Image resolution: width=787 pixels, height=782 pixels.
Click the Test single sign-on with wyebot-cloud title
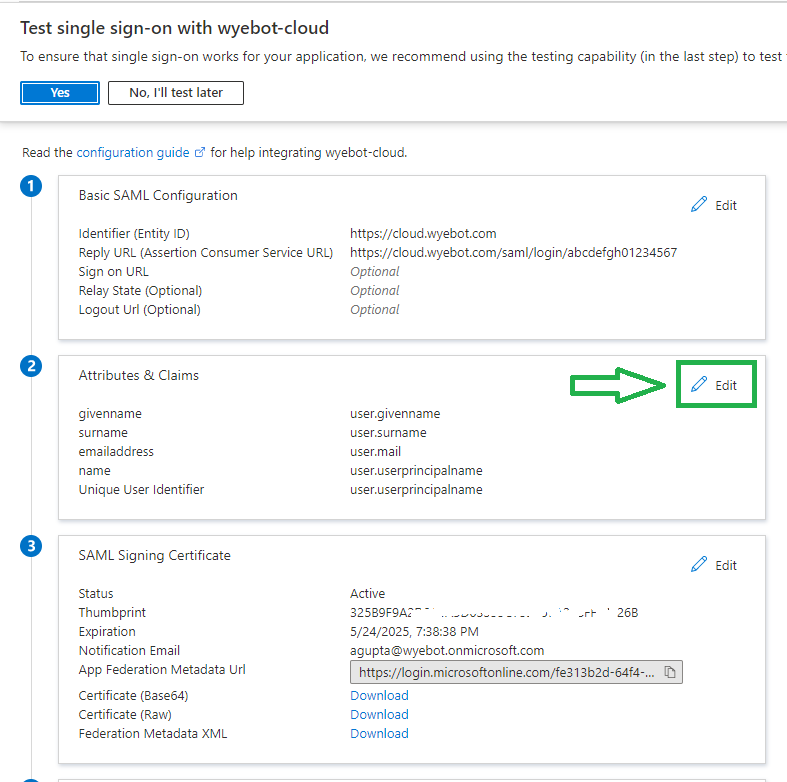point(174,28)
